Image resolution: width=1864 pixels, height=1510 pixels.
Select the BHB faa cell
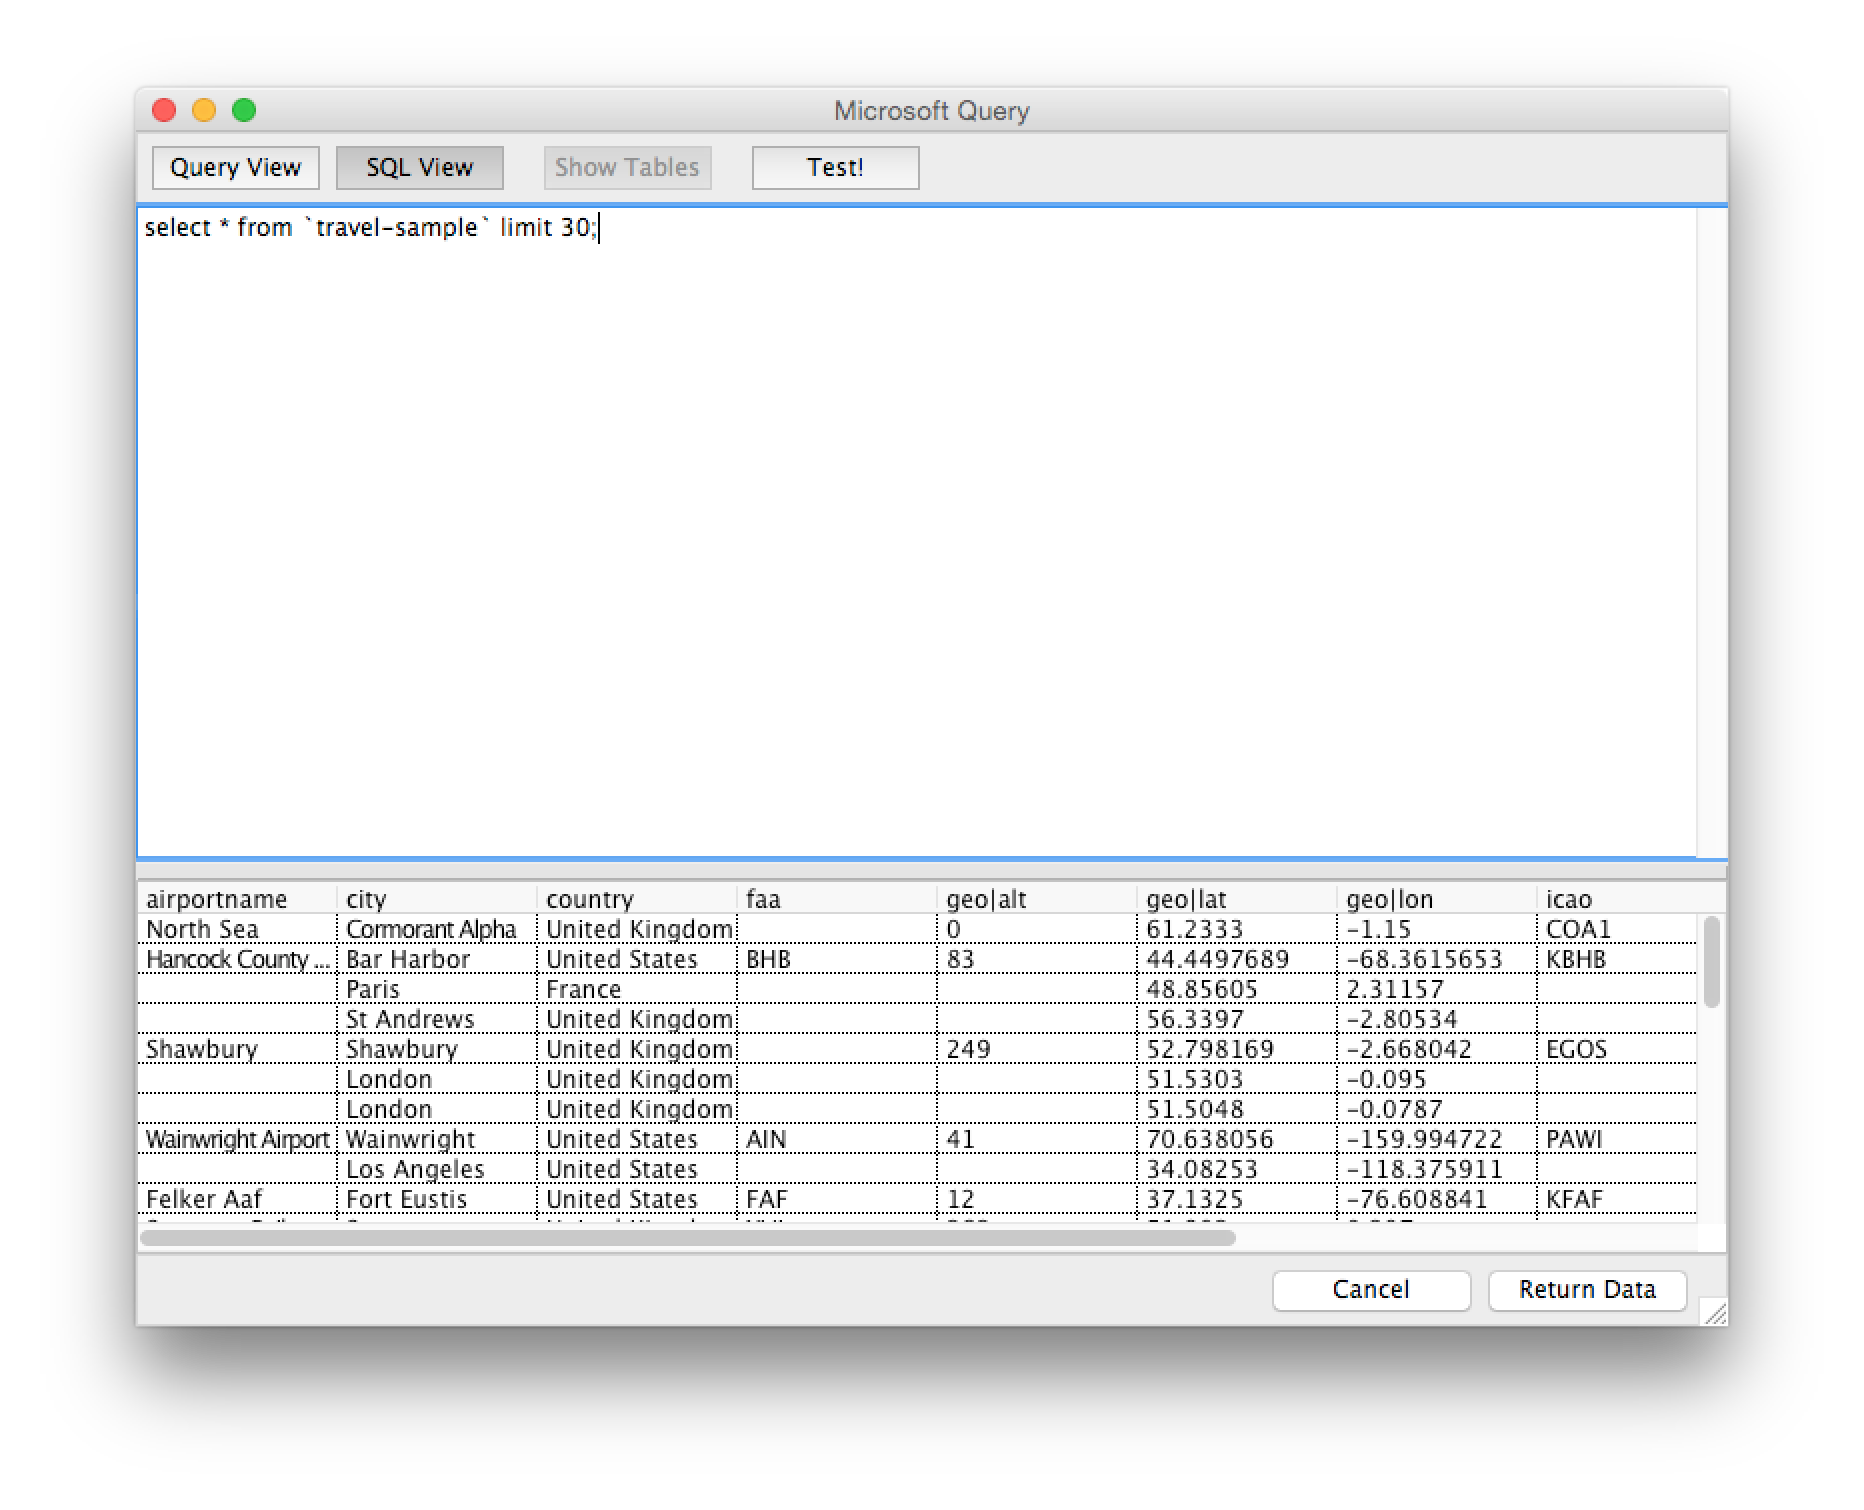point(837,959)
